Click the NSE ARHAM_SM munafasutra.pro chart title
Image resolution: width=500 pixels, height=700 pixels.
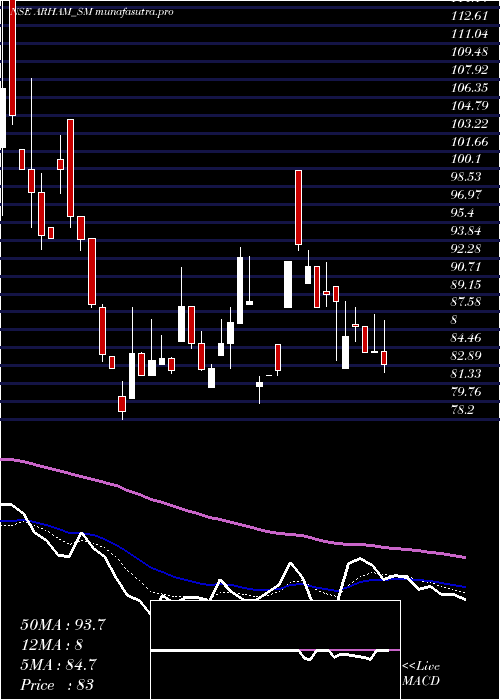pos(92,12)
